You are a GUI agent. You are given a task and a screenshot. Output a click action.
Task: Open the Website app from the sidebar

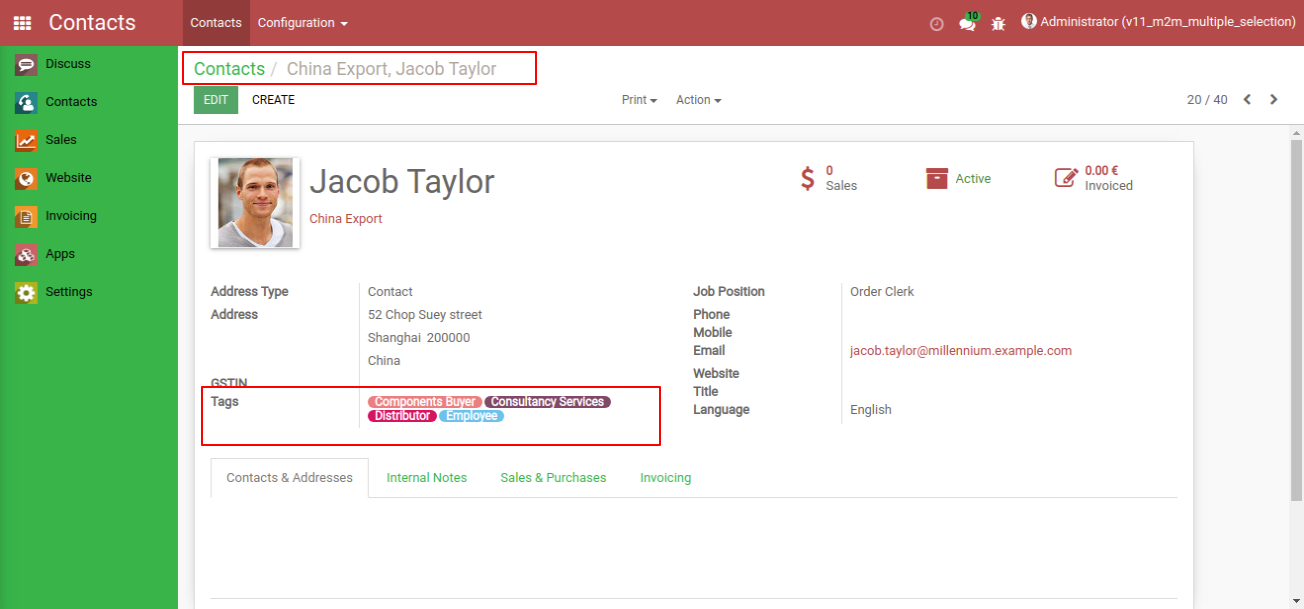[68, 177]
